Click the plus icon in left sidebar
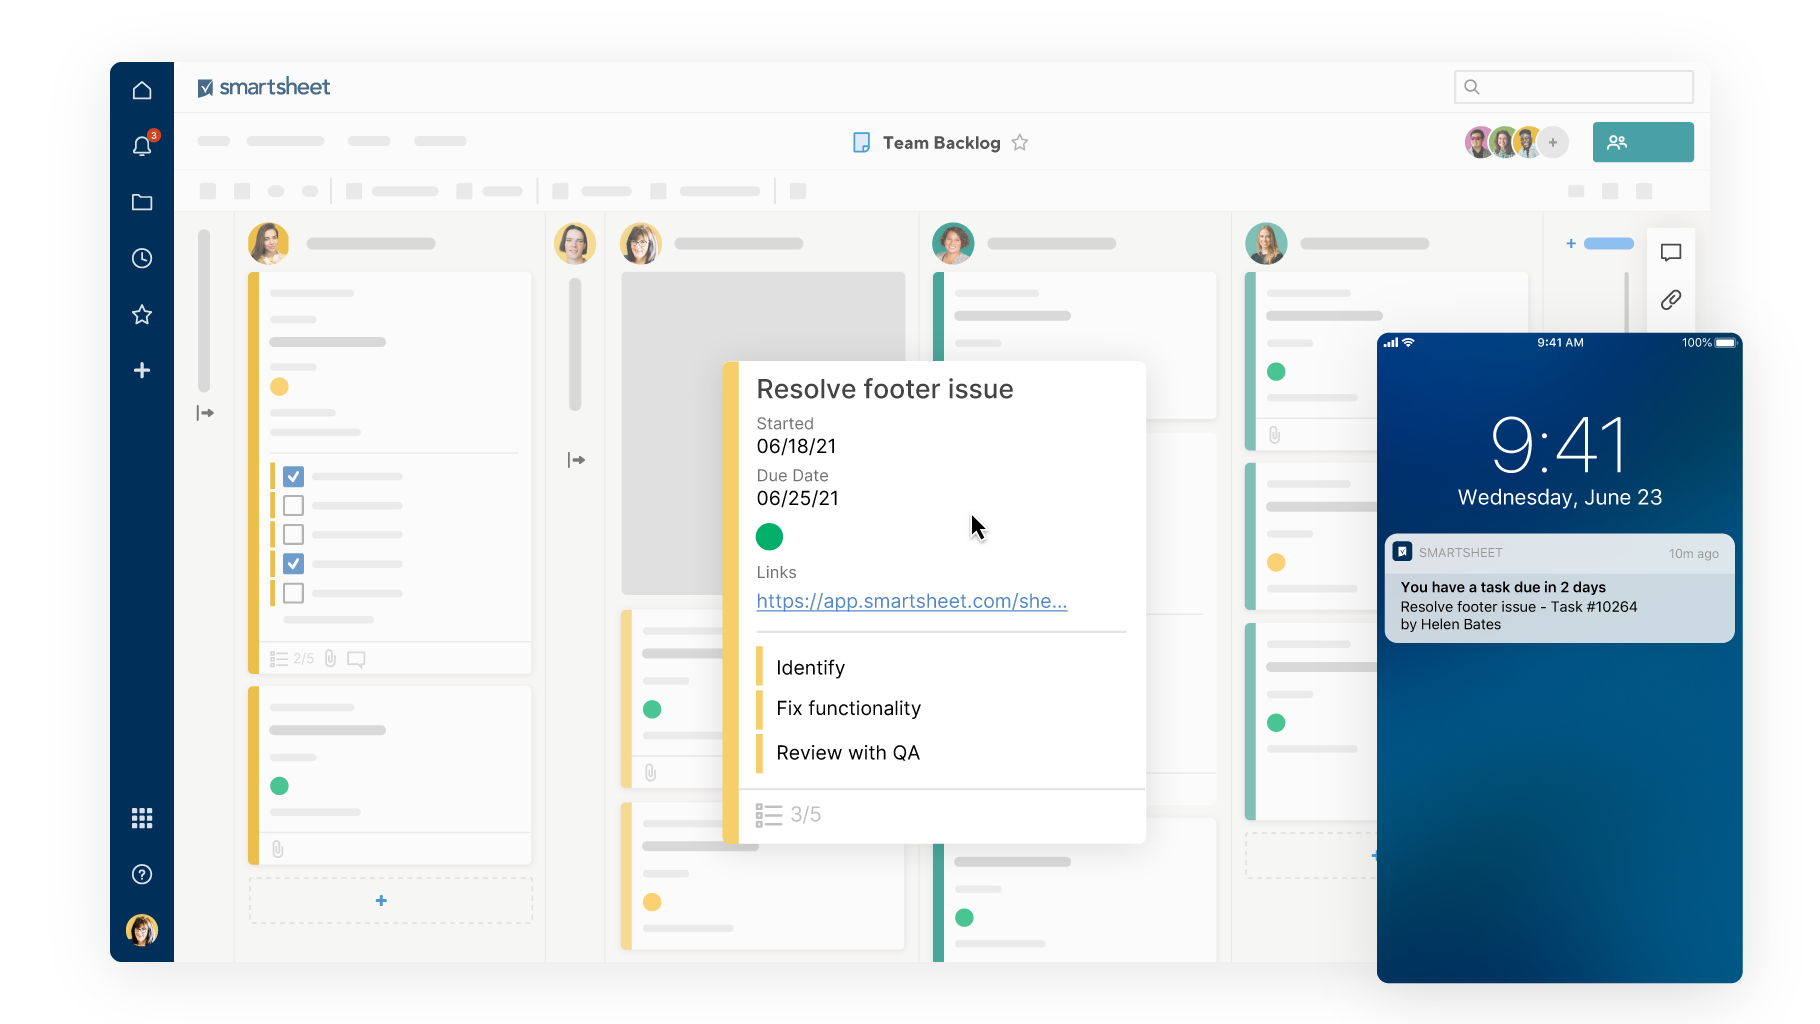 [142, 370]
